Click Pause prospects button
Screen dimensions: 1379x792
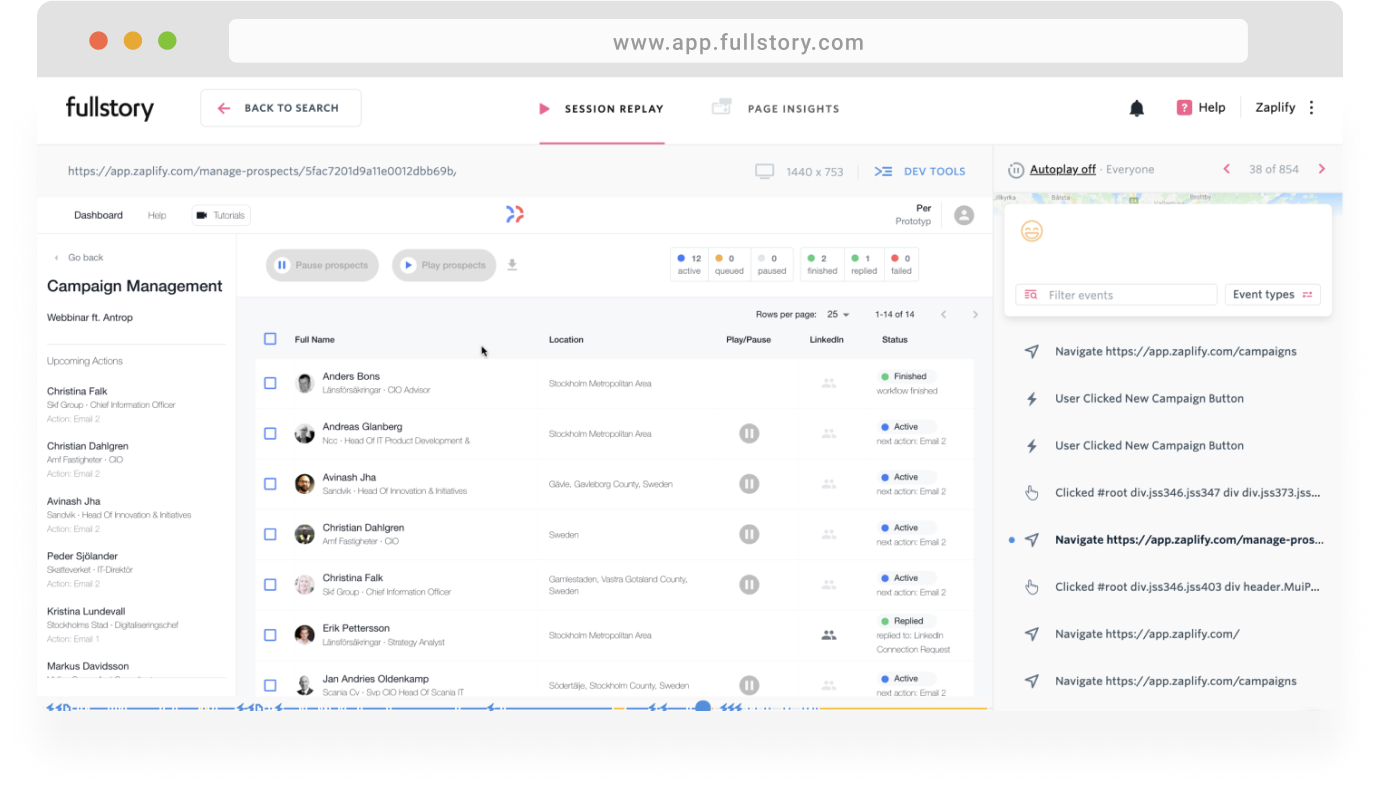[x=322, y=265]
